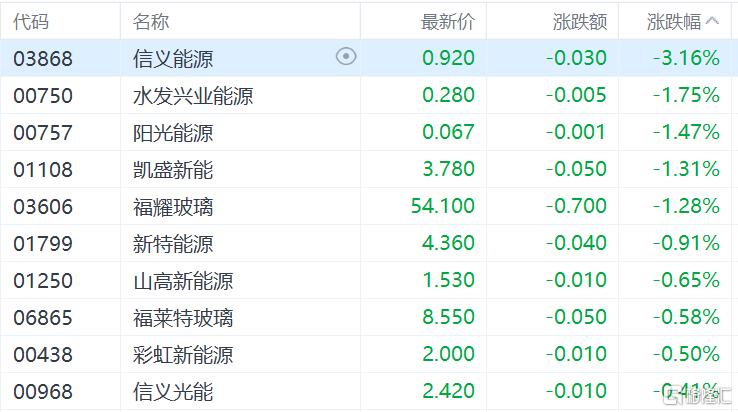Open stock name 阳光能源
This screenshot has width=738, height=412.
pyautogui.click(x=173, y=133)
